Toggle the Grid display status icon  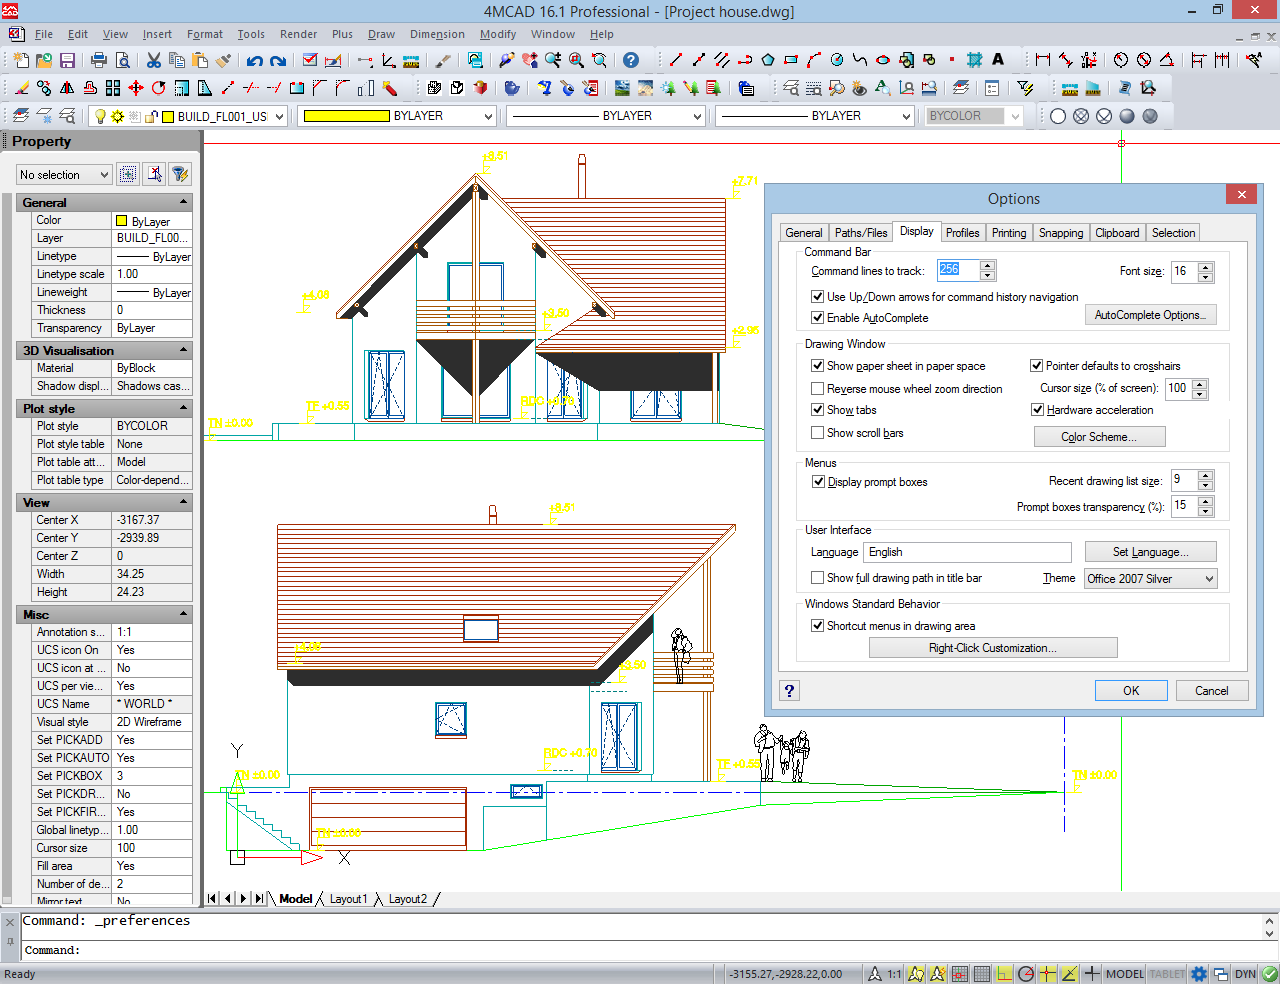(x=982, y=974)
